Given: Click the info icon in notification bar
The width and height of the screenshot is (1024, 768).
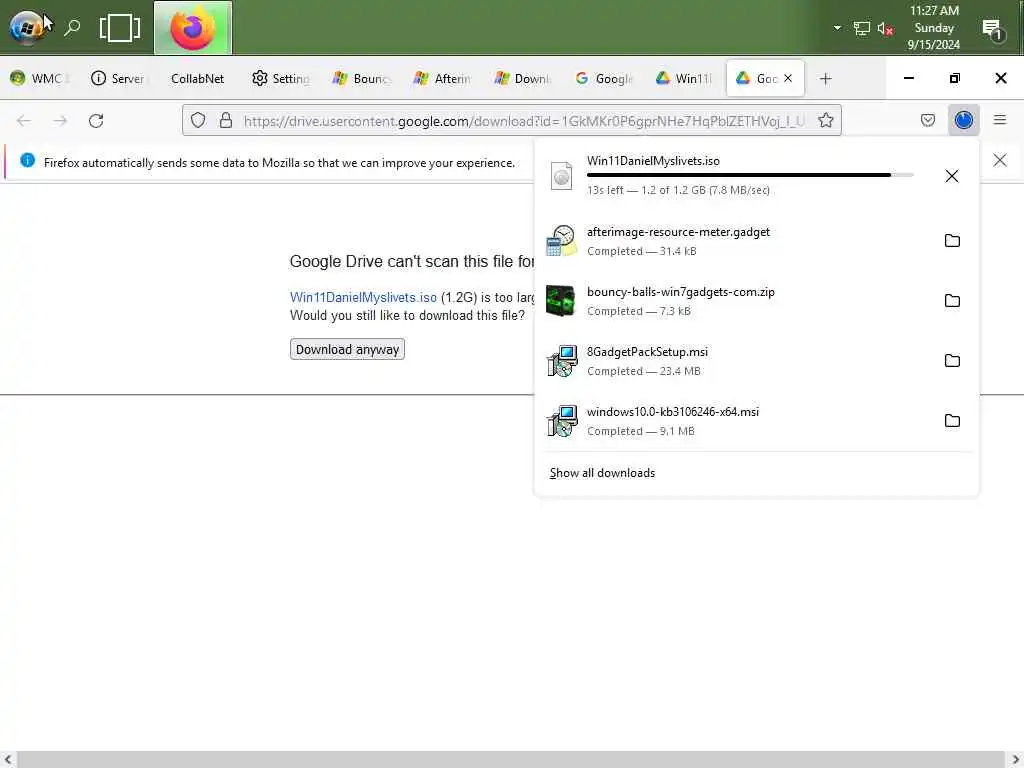Looking at the screenshot, I should click(27, 160).
